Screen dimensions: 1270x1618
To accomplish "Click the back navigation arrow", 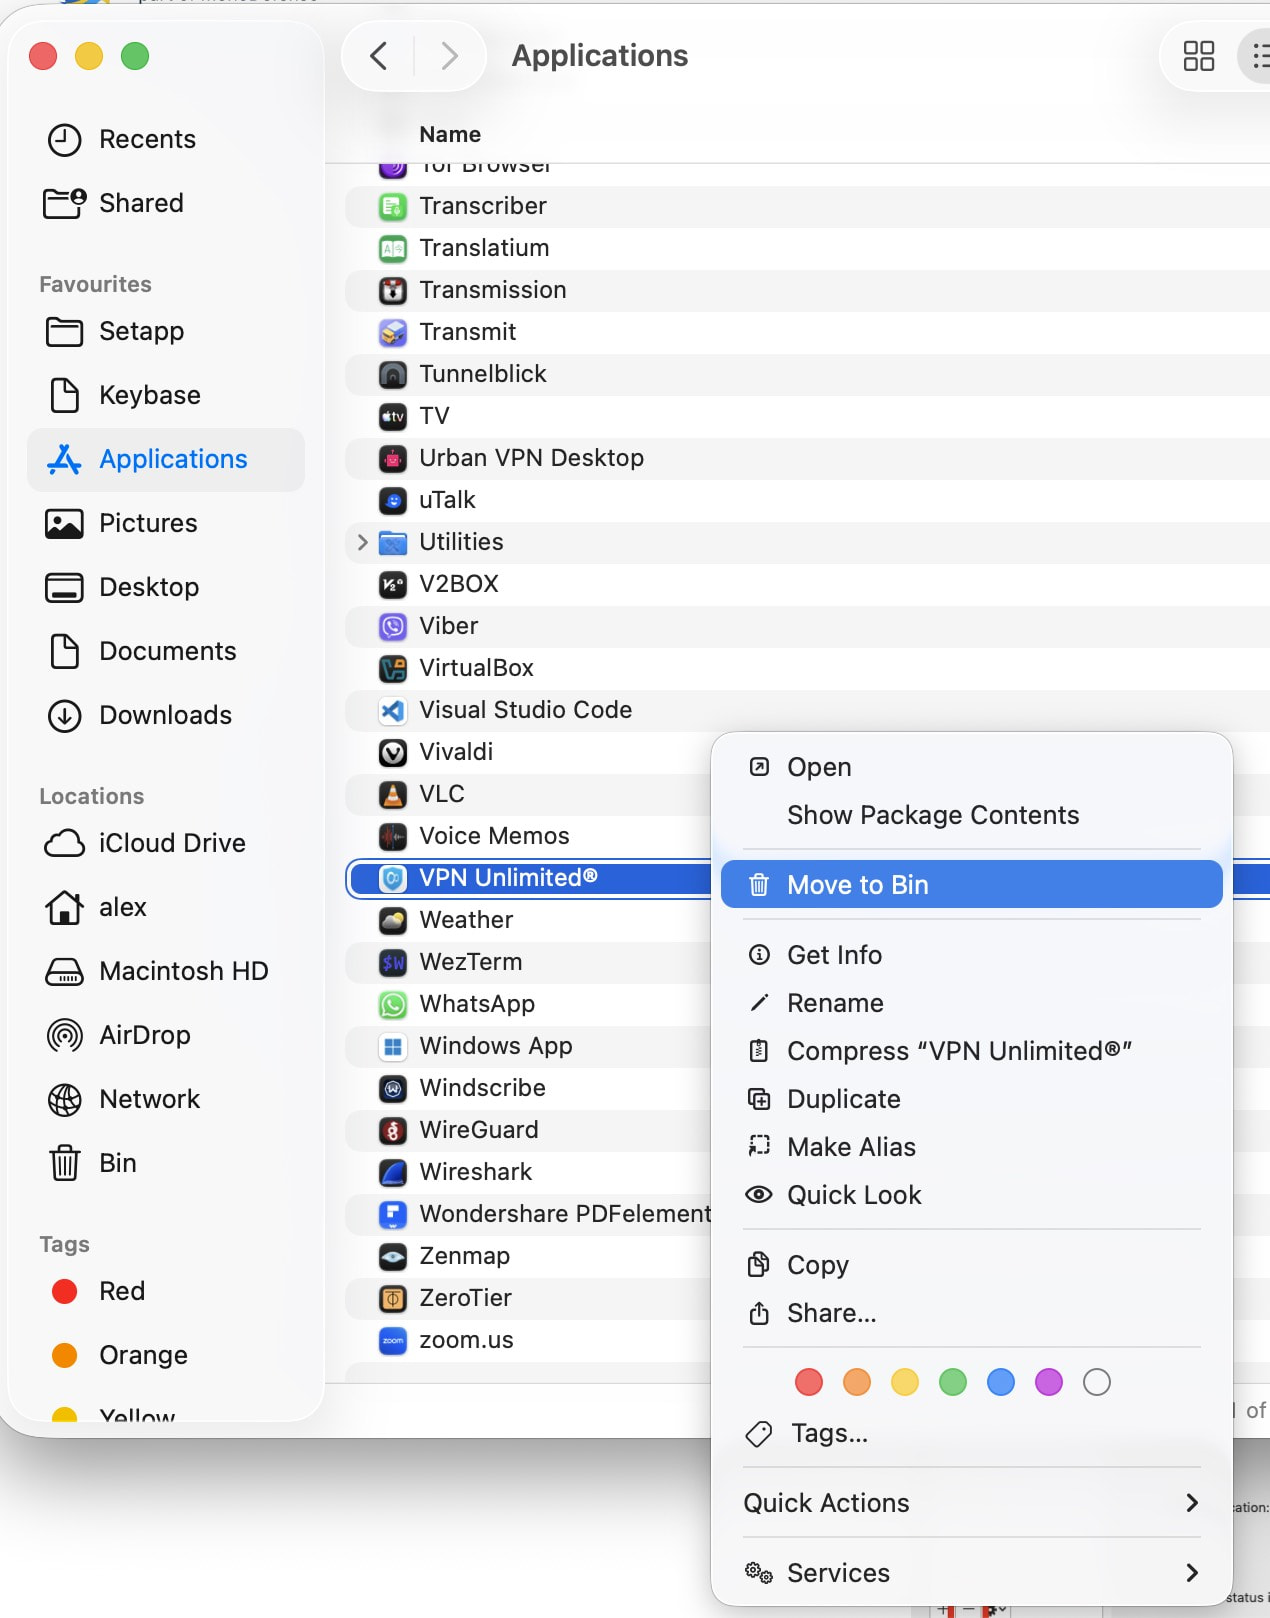I will [379, 56].
